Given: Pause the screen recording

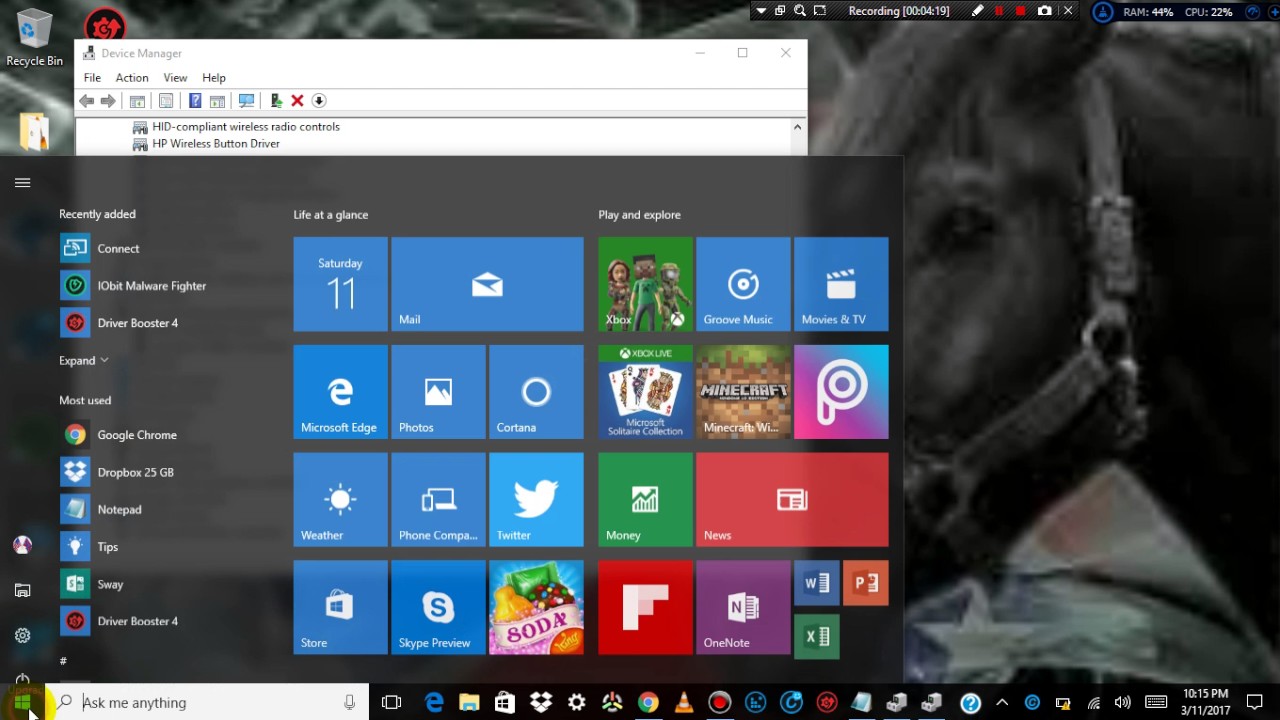Looking at the screenshot, I should [x=999, y=11].
